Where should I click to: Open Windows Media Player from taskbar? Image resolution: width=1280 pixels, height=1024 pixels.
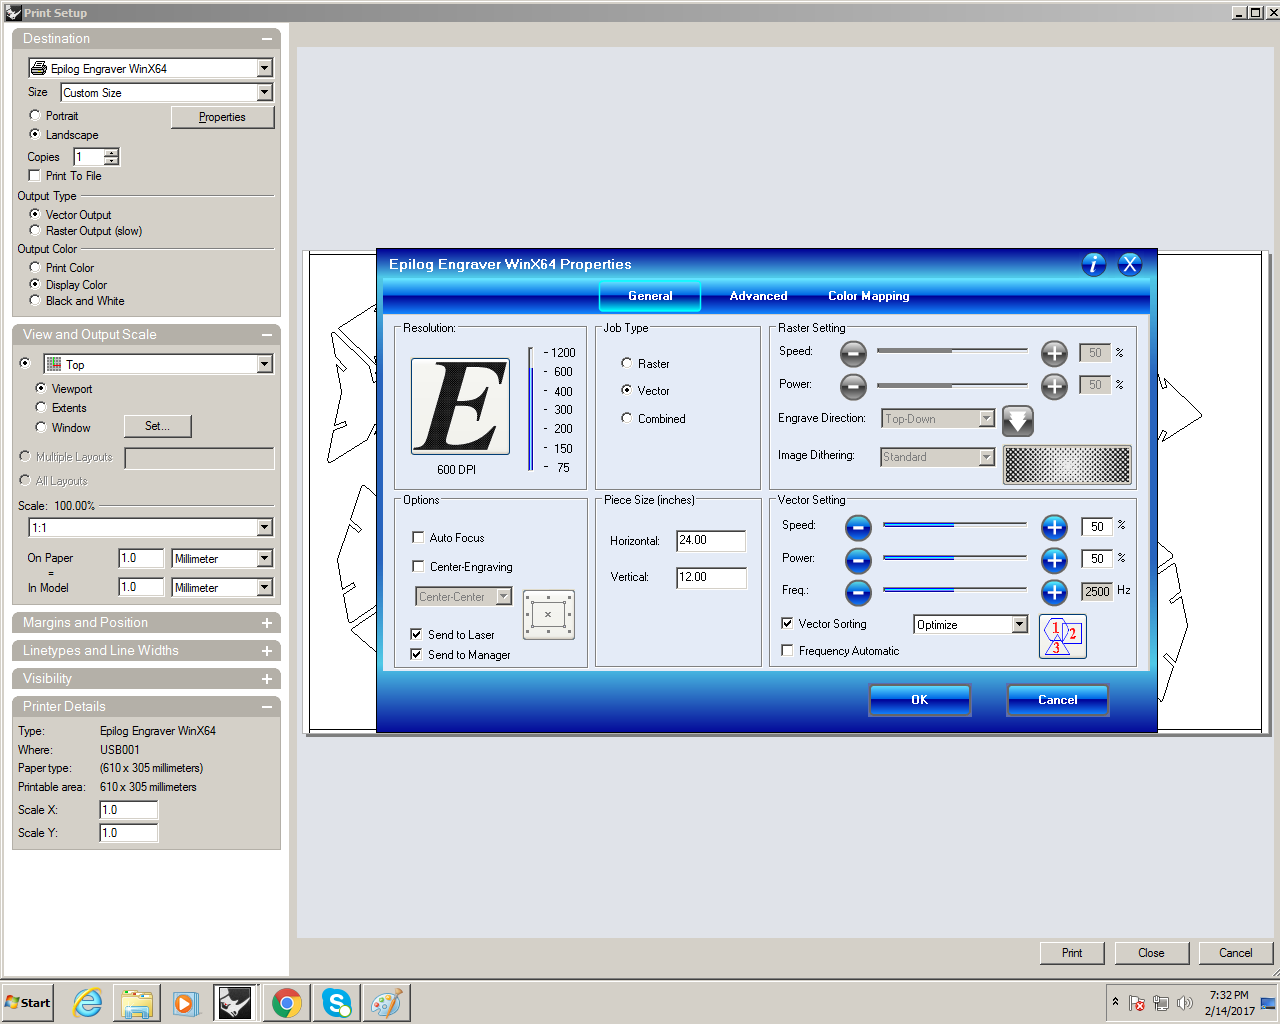click(186, 1003)
